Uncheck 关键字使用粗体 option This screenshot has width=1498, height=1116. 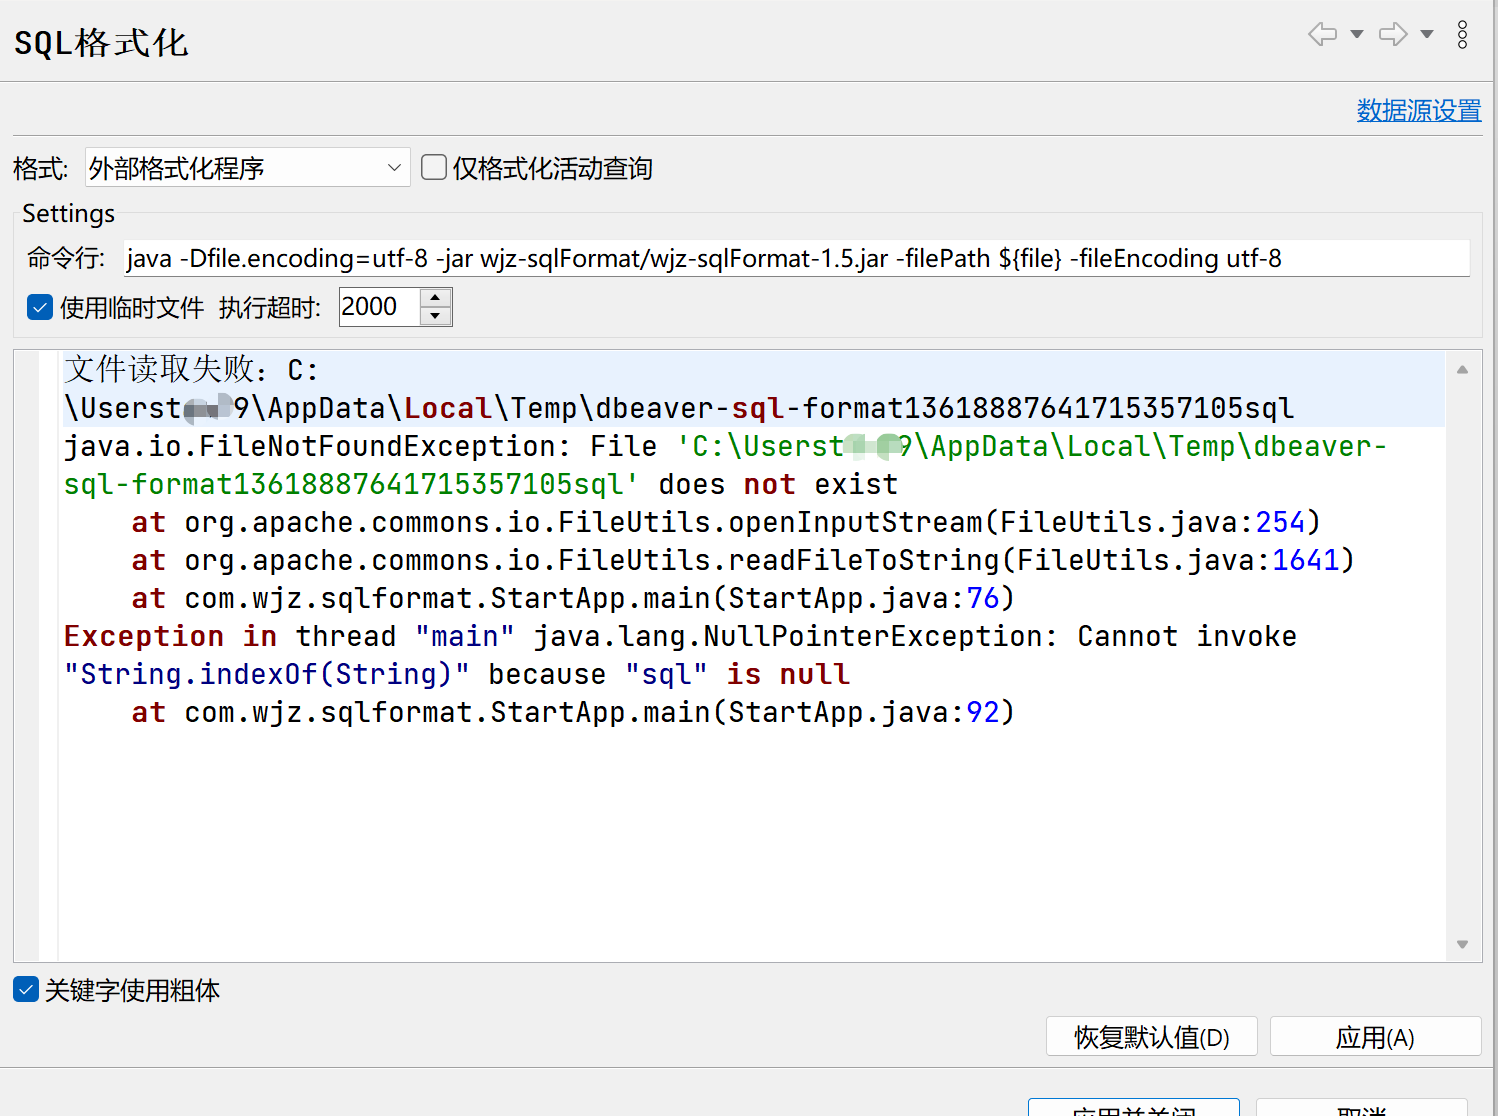pyautogui.click(x=25, y=989)
